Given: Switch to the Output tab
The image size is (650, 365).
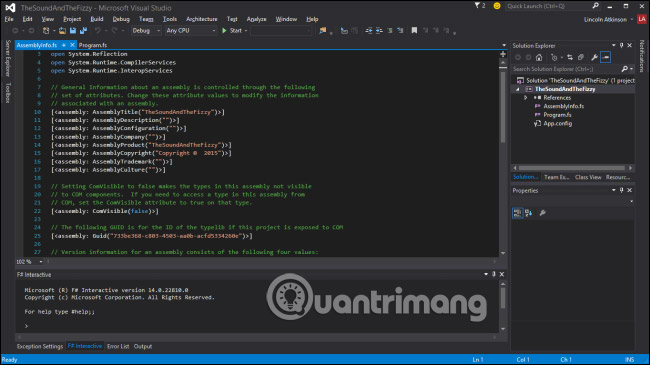Looking at the screenshot, I should 143,346.
